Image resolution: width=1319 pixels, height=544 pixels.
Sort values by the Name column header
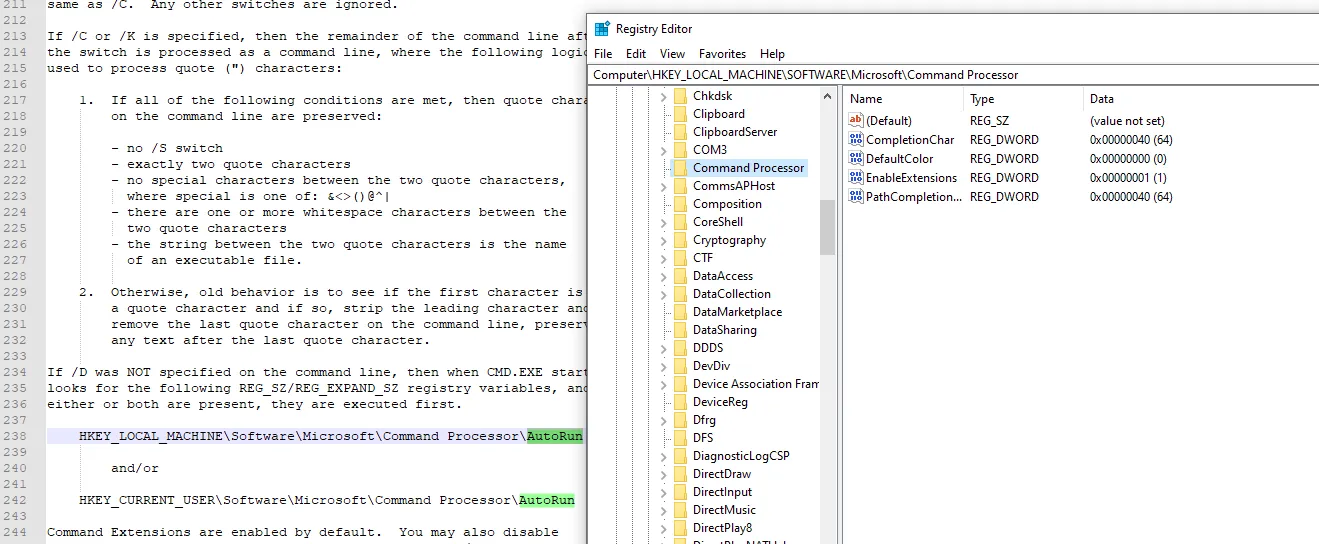(903, 99)
